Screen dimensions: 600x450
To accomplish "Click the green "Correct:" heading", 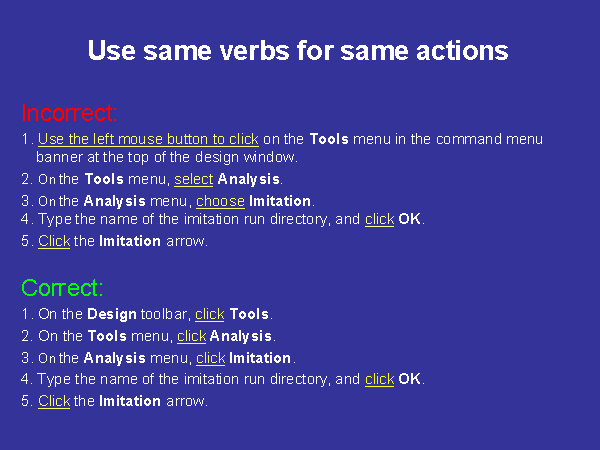I will [x=62, y=288].
